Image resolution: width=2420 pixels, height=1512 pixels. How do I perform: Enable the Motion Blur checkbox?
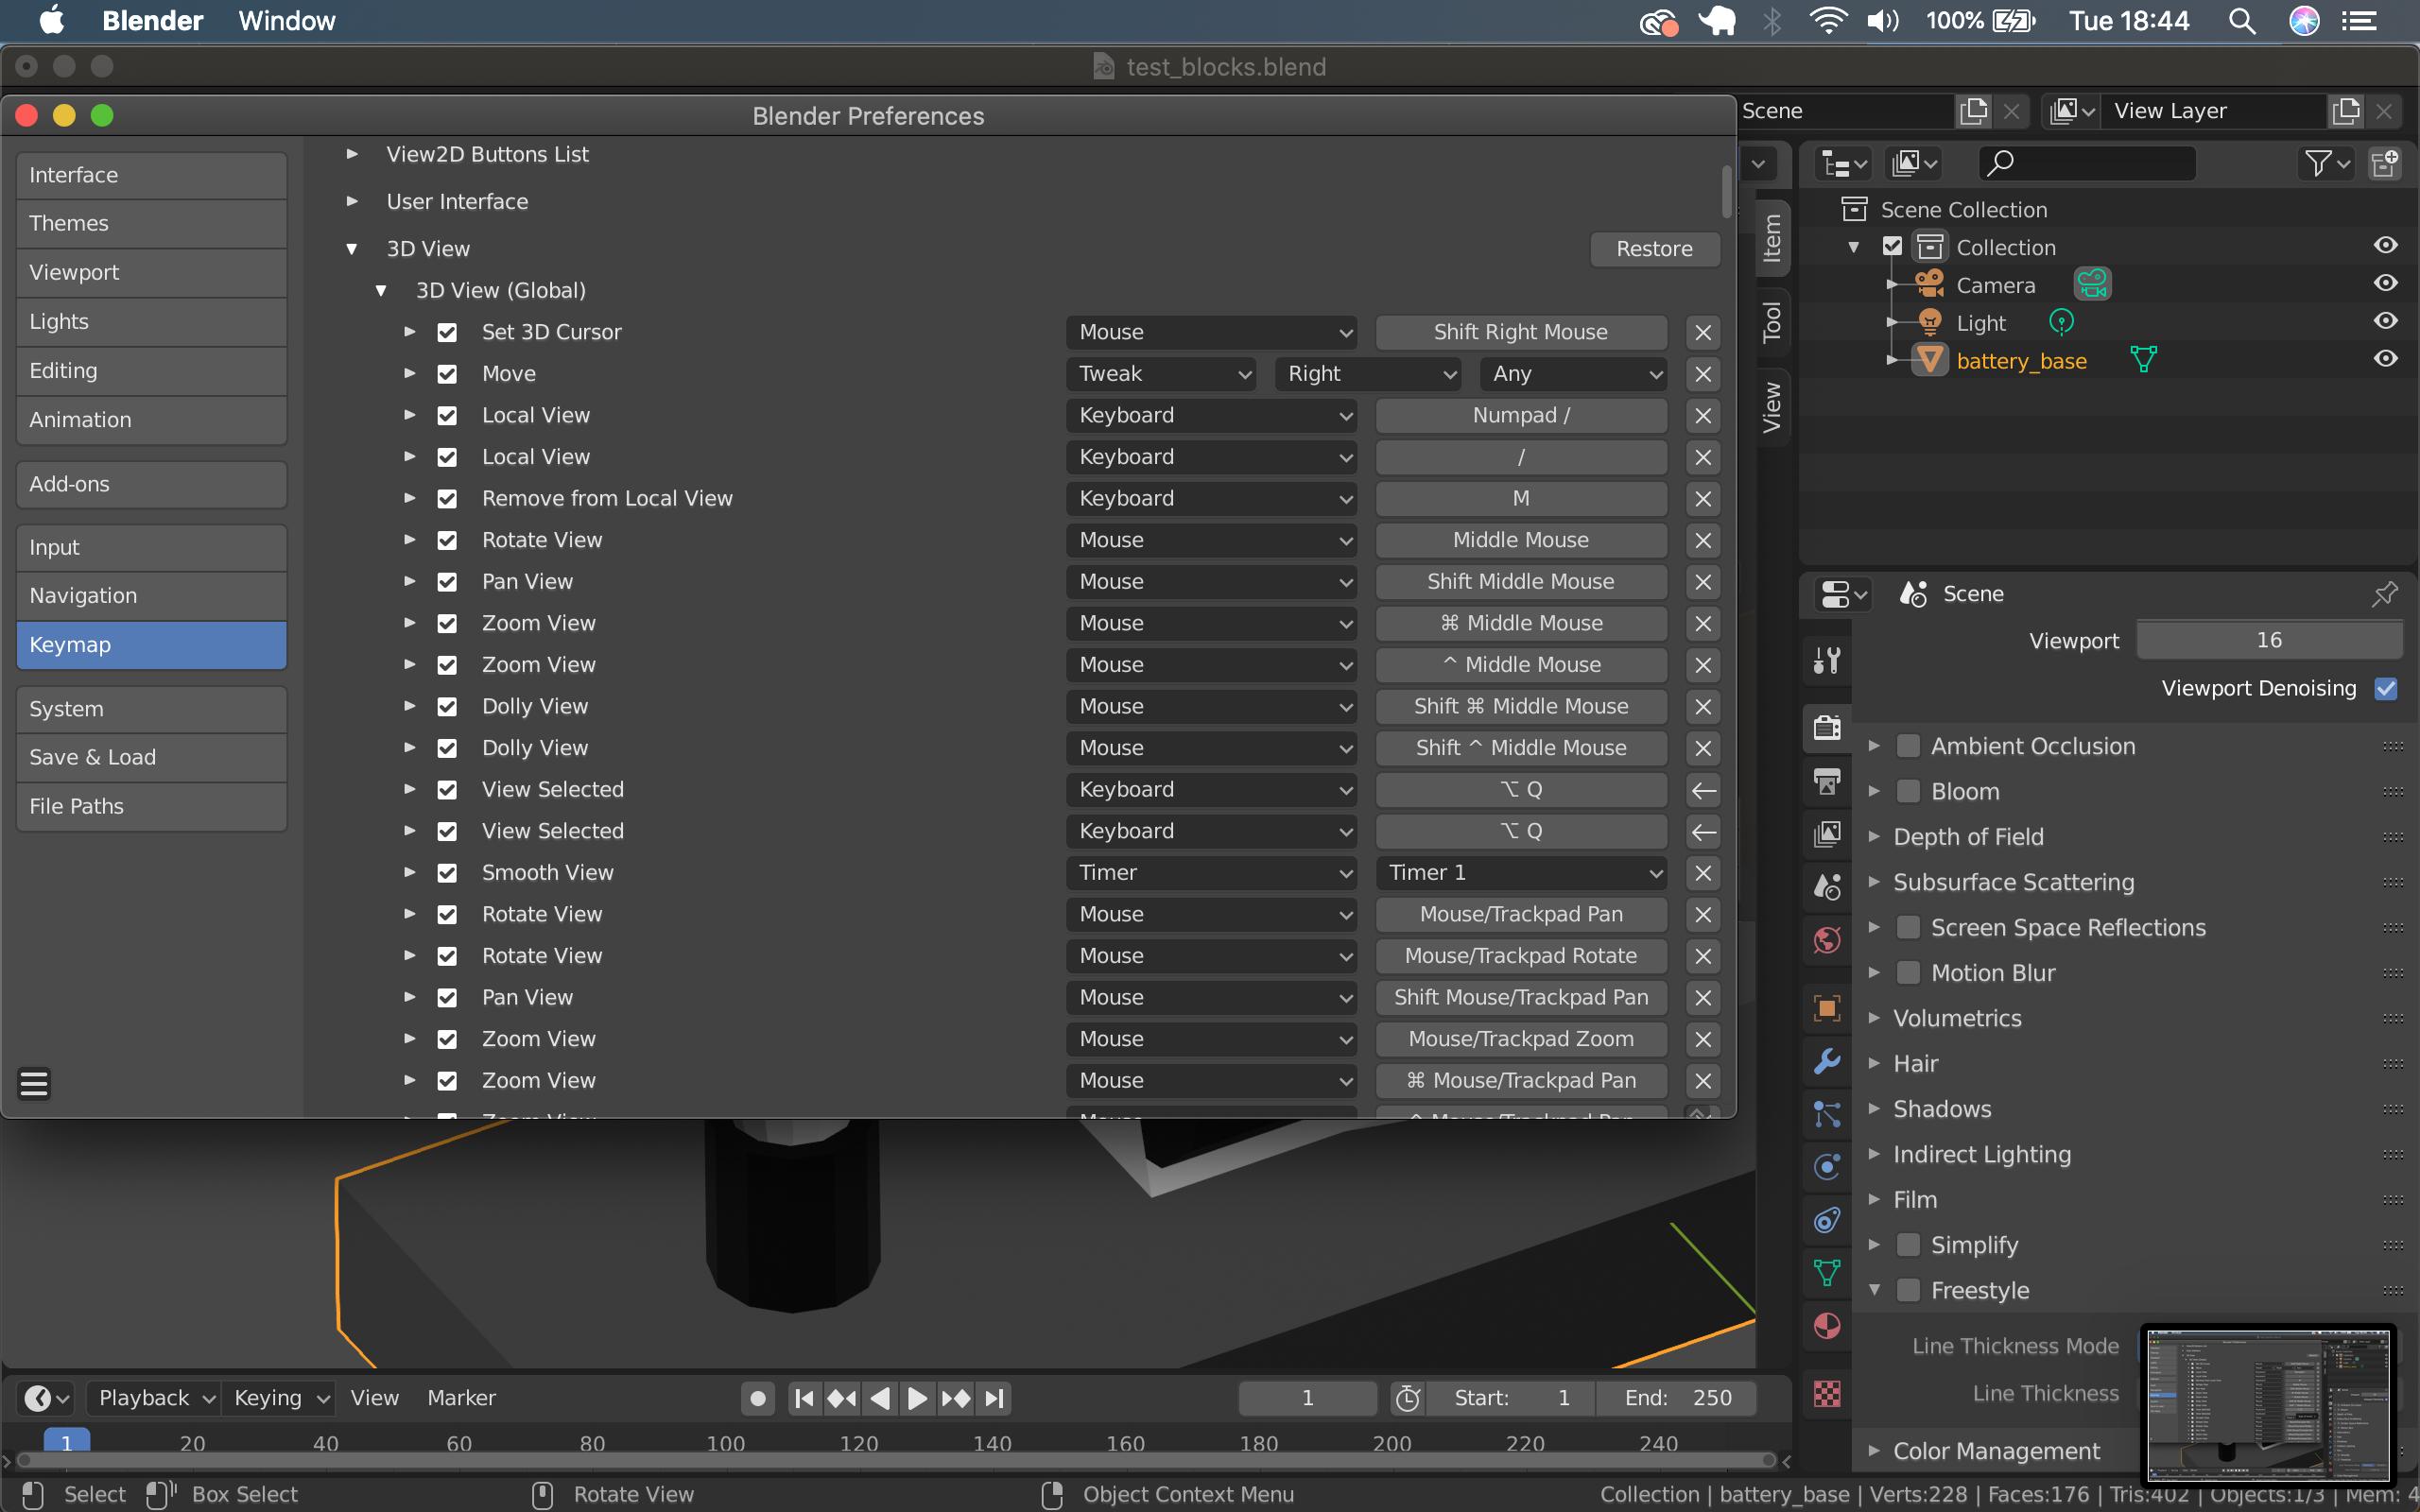tap(1908, 973)
